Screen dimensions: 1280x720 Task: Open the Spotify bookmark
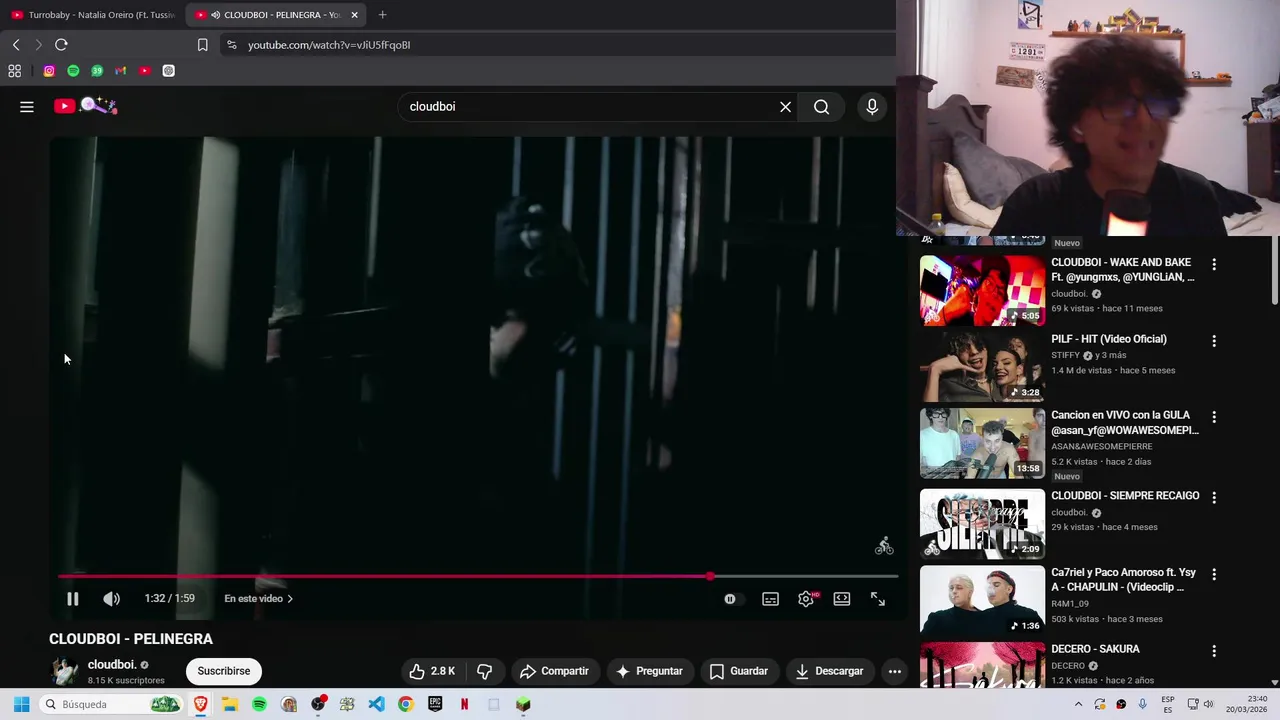(x=73, y=71)
